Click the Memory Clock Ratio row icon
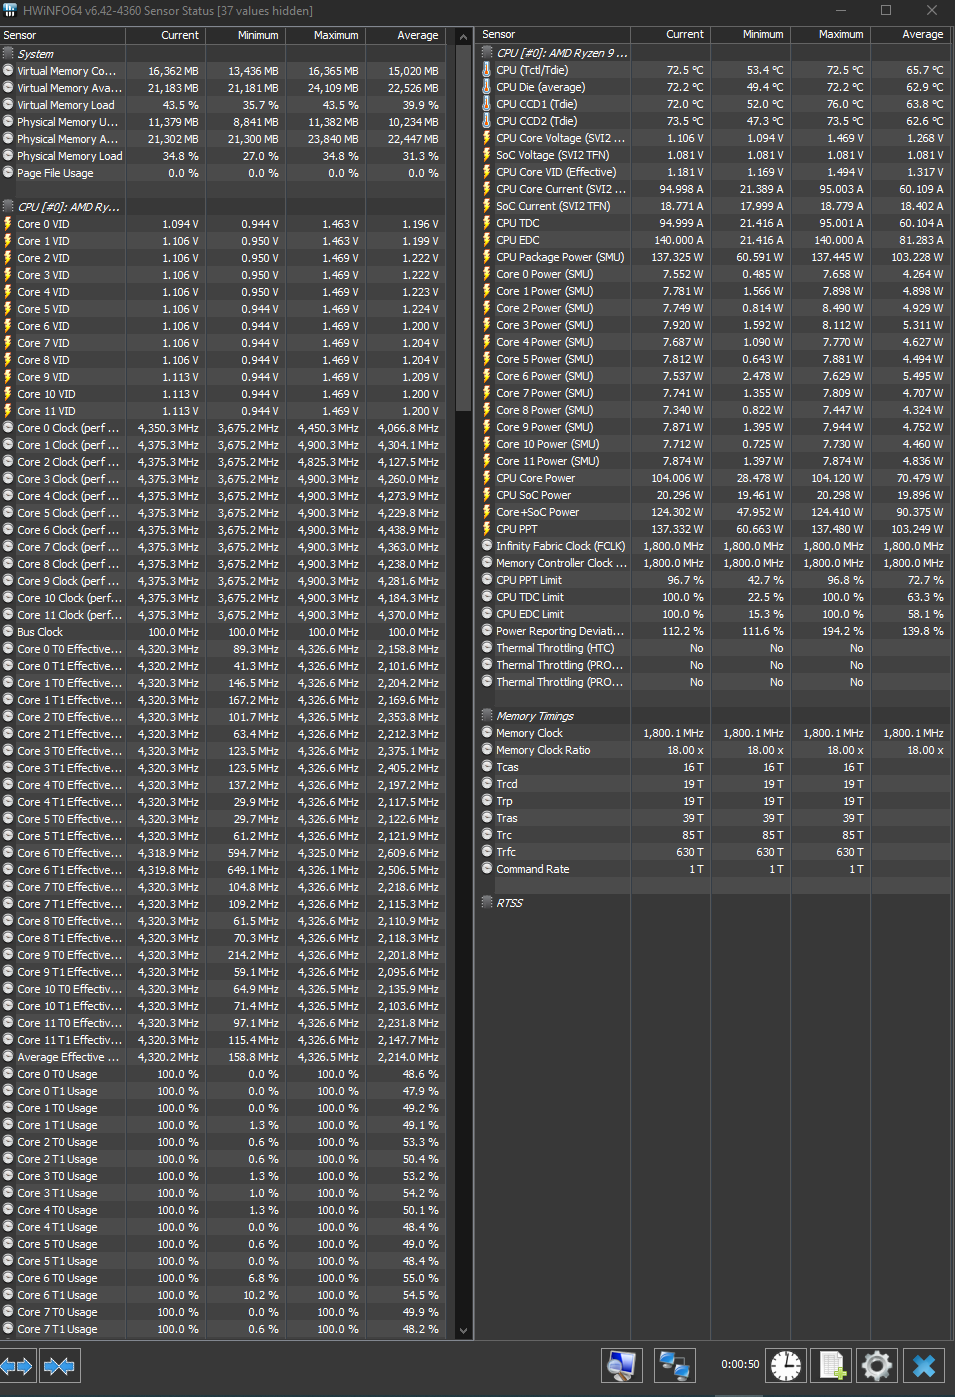 click(x=487, y=750)
